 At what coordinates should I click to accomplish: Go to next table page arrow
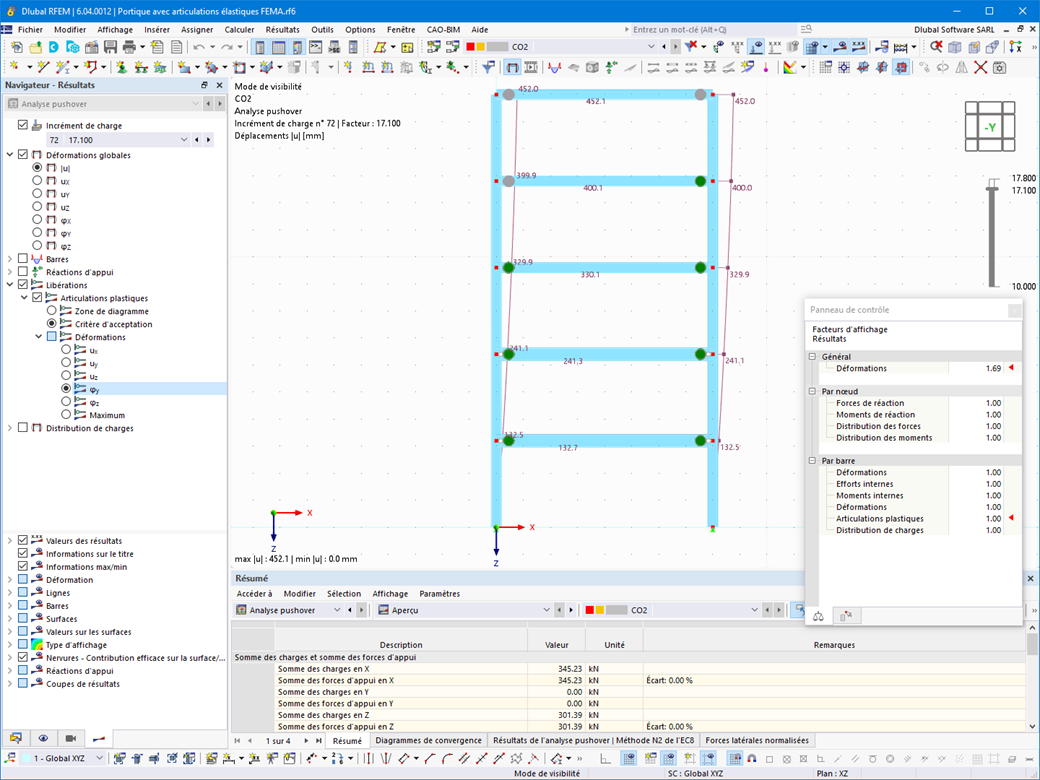point(306,740)
